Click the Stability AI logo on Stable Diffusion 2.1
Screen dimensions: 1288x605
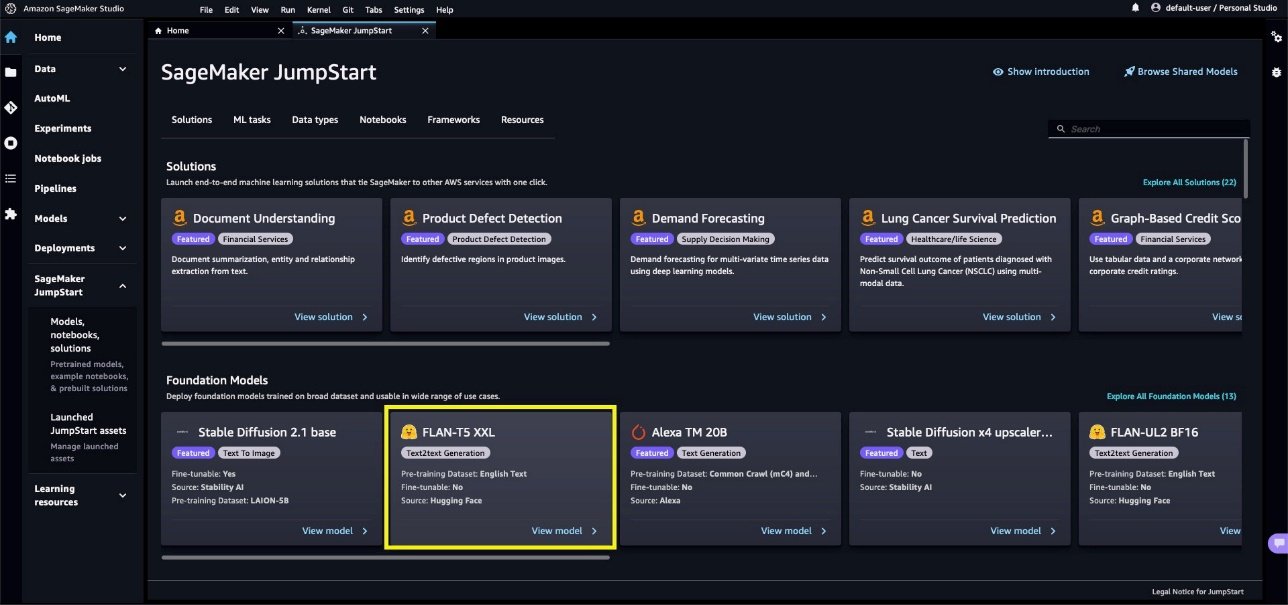tap(182, 433)
